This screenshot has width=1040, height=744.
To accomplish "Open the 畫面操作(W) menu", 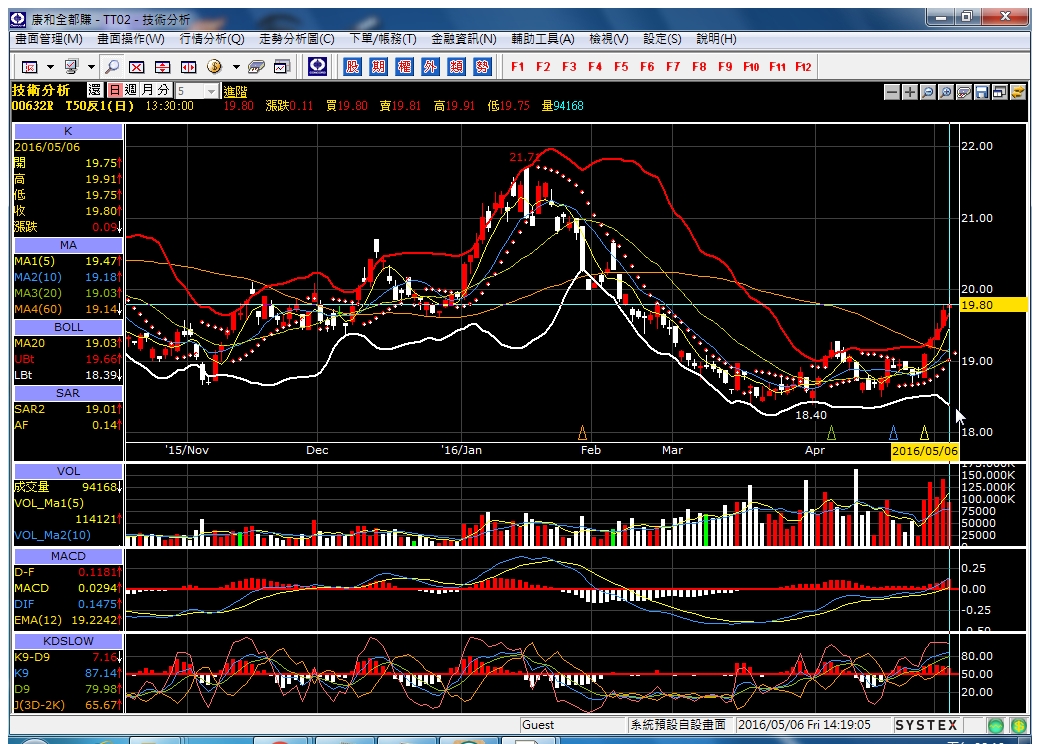I will pyautogui.click(x=131, y=39).
